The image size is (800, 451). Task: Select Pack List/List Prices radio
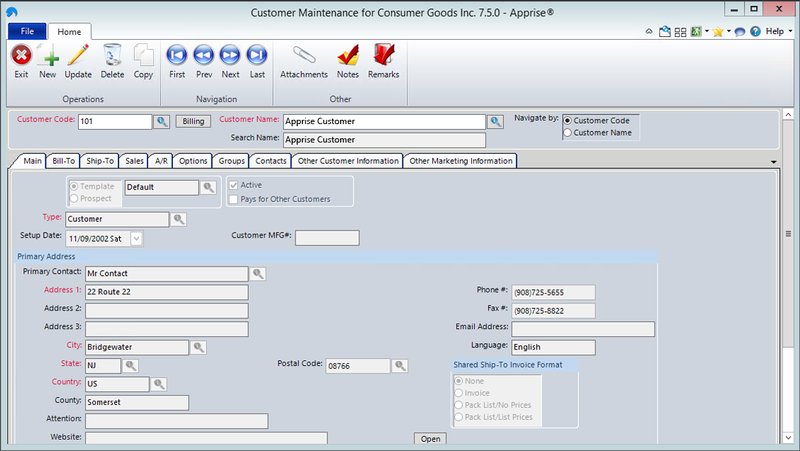(458, 417)
